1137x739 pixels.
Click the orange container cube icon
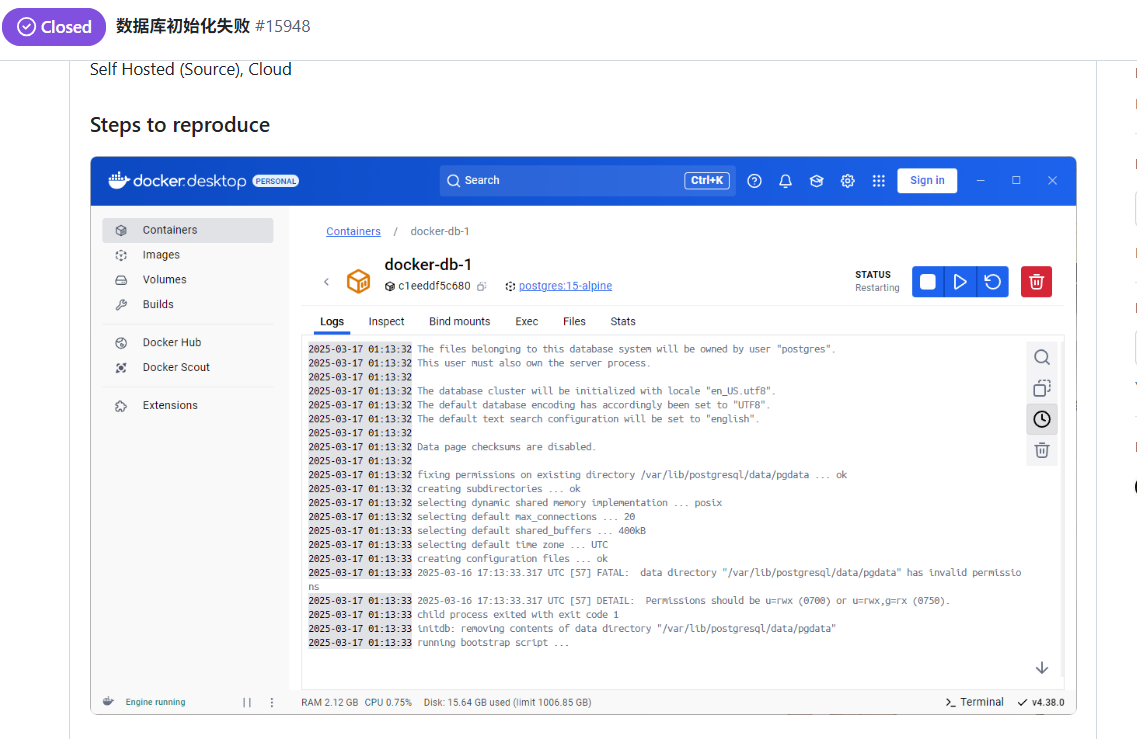[358, 281]
